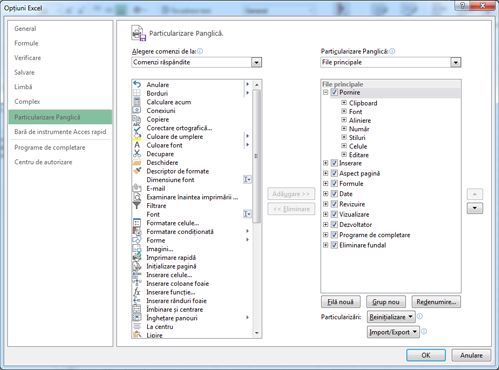
Task: Select the Descriptor de formate brush icon
Action: point(137,171)
